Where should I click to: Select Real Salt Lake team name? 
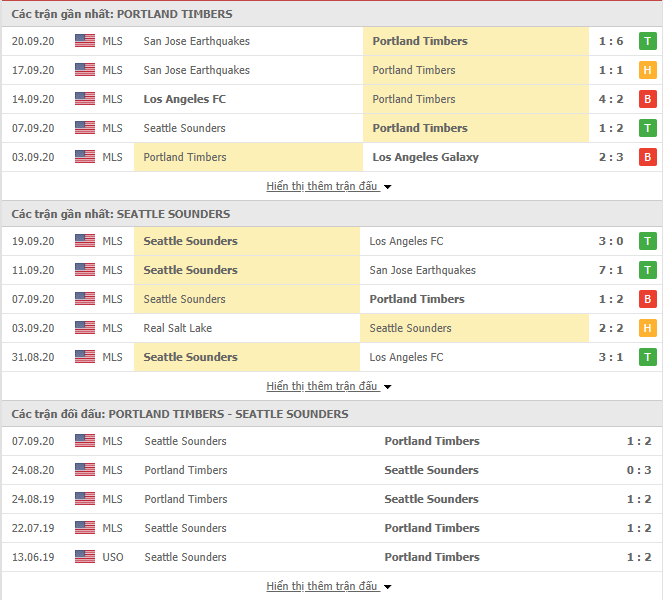[x=178, y=328]
